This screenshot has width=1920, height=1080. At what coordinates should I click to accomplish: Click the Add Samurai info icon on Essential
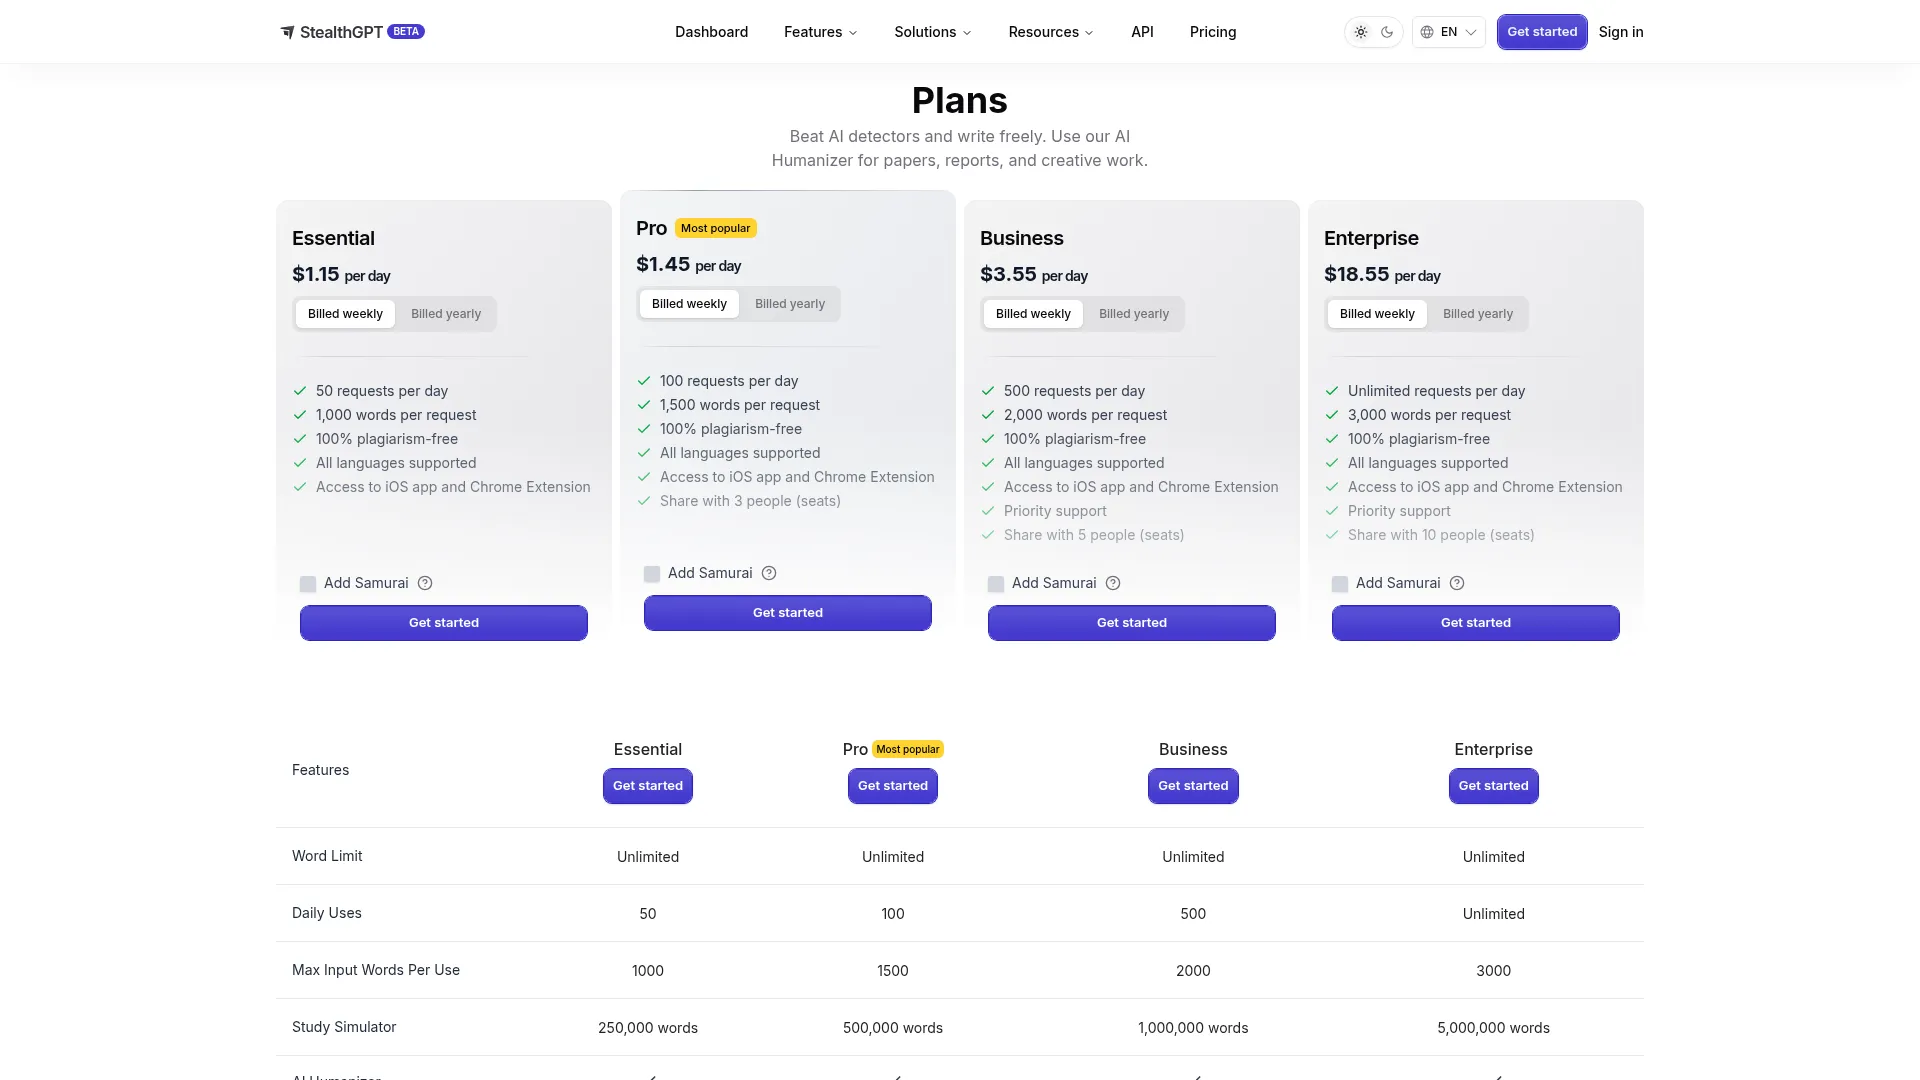(x=424, y=583)
